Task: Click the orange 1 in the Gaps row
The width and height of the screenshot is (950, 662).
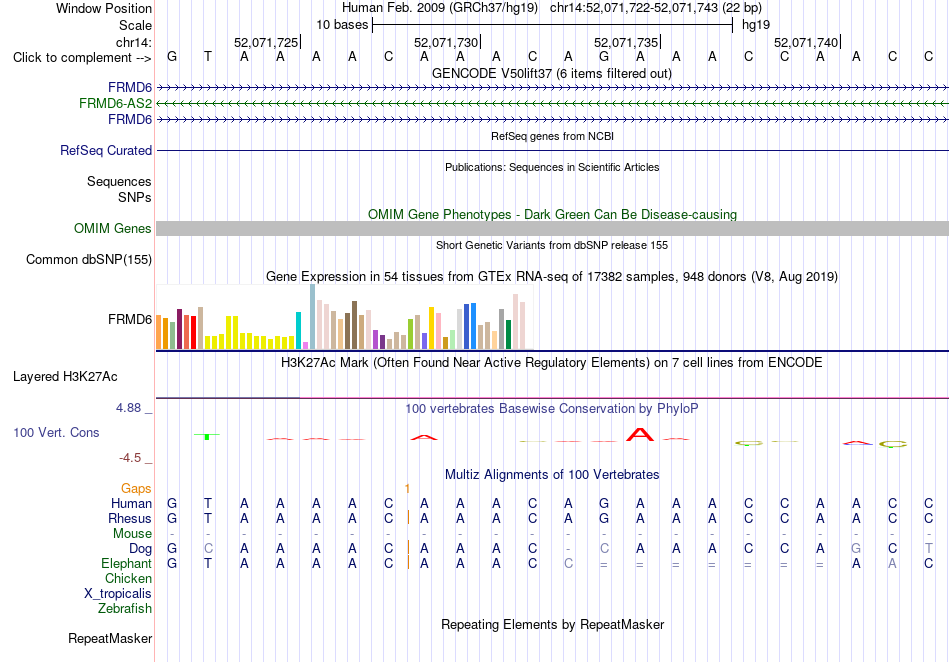Action: pyautogui.click(x=407, y=488)
